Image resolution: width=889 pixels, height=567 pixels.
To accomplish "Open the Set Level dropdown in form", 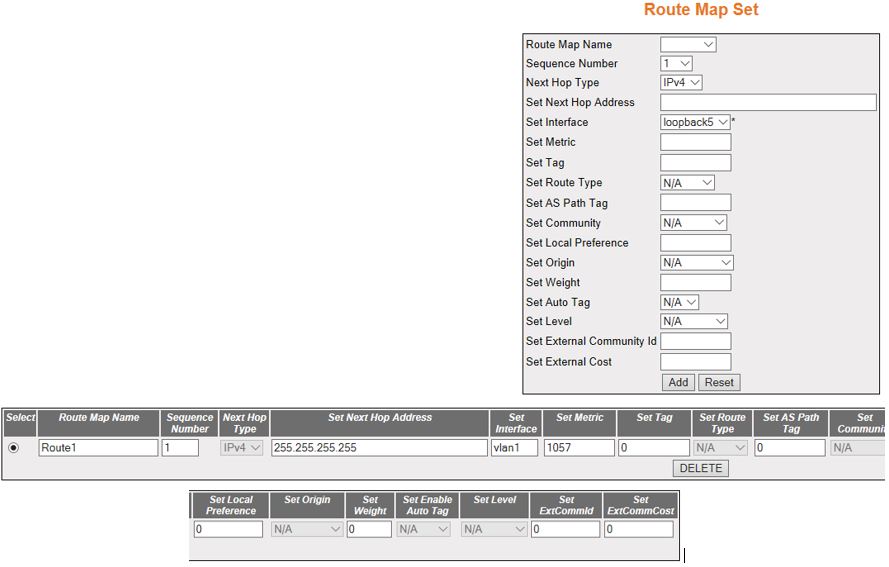I will tap(694, 322).
